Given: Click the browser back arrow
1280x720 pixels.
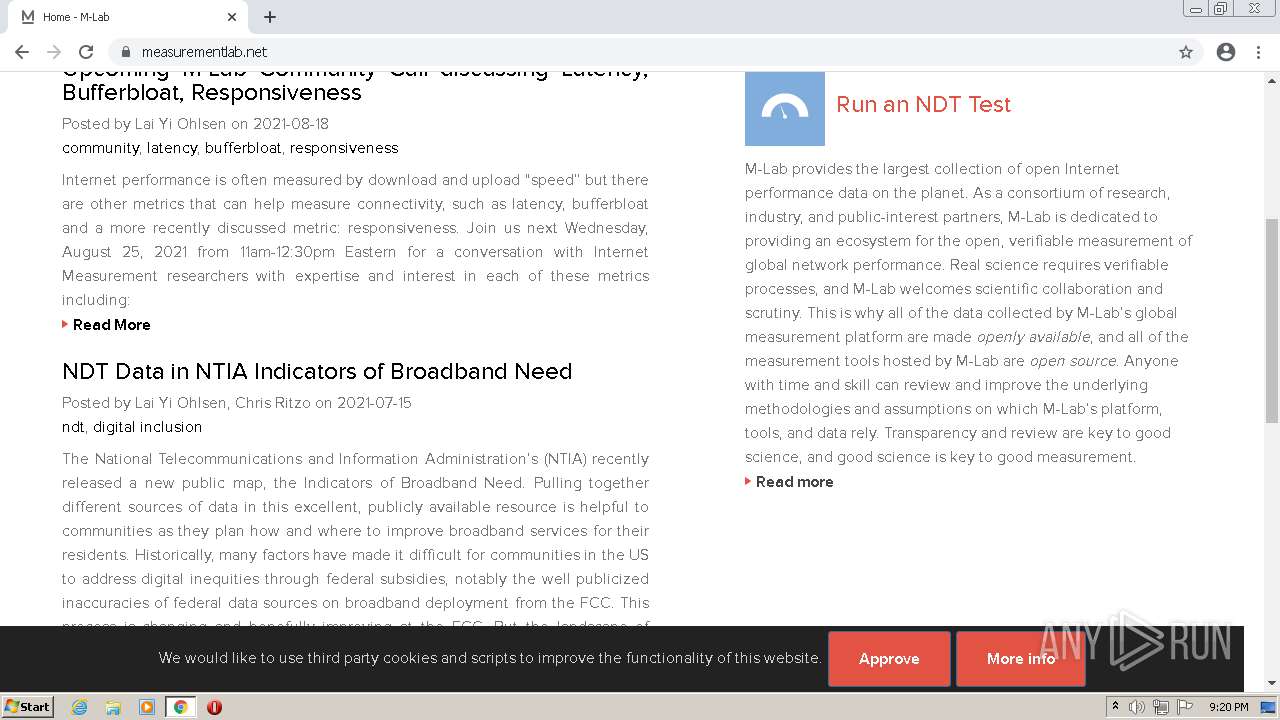Looking at the screenshot, I should tap(22, 52).
